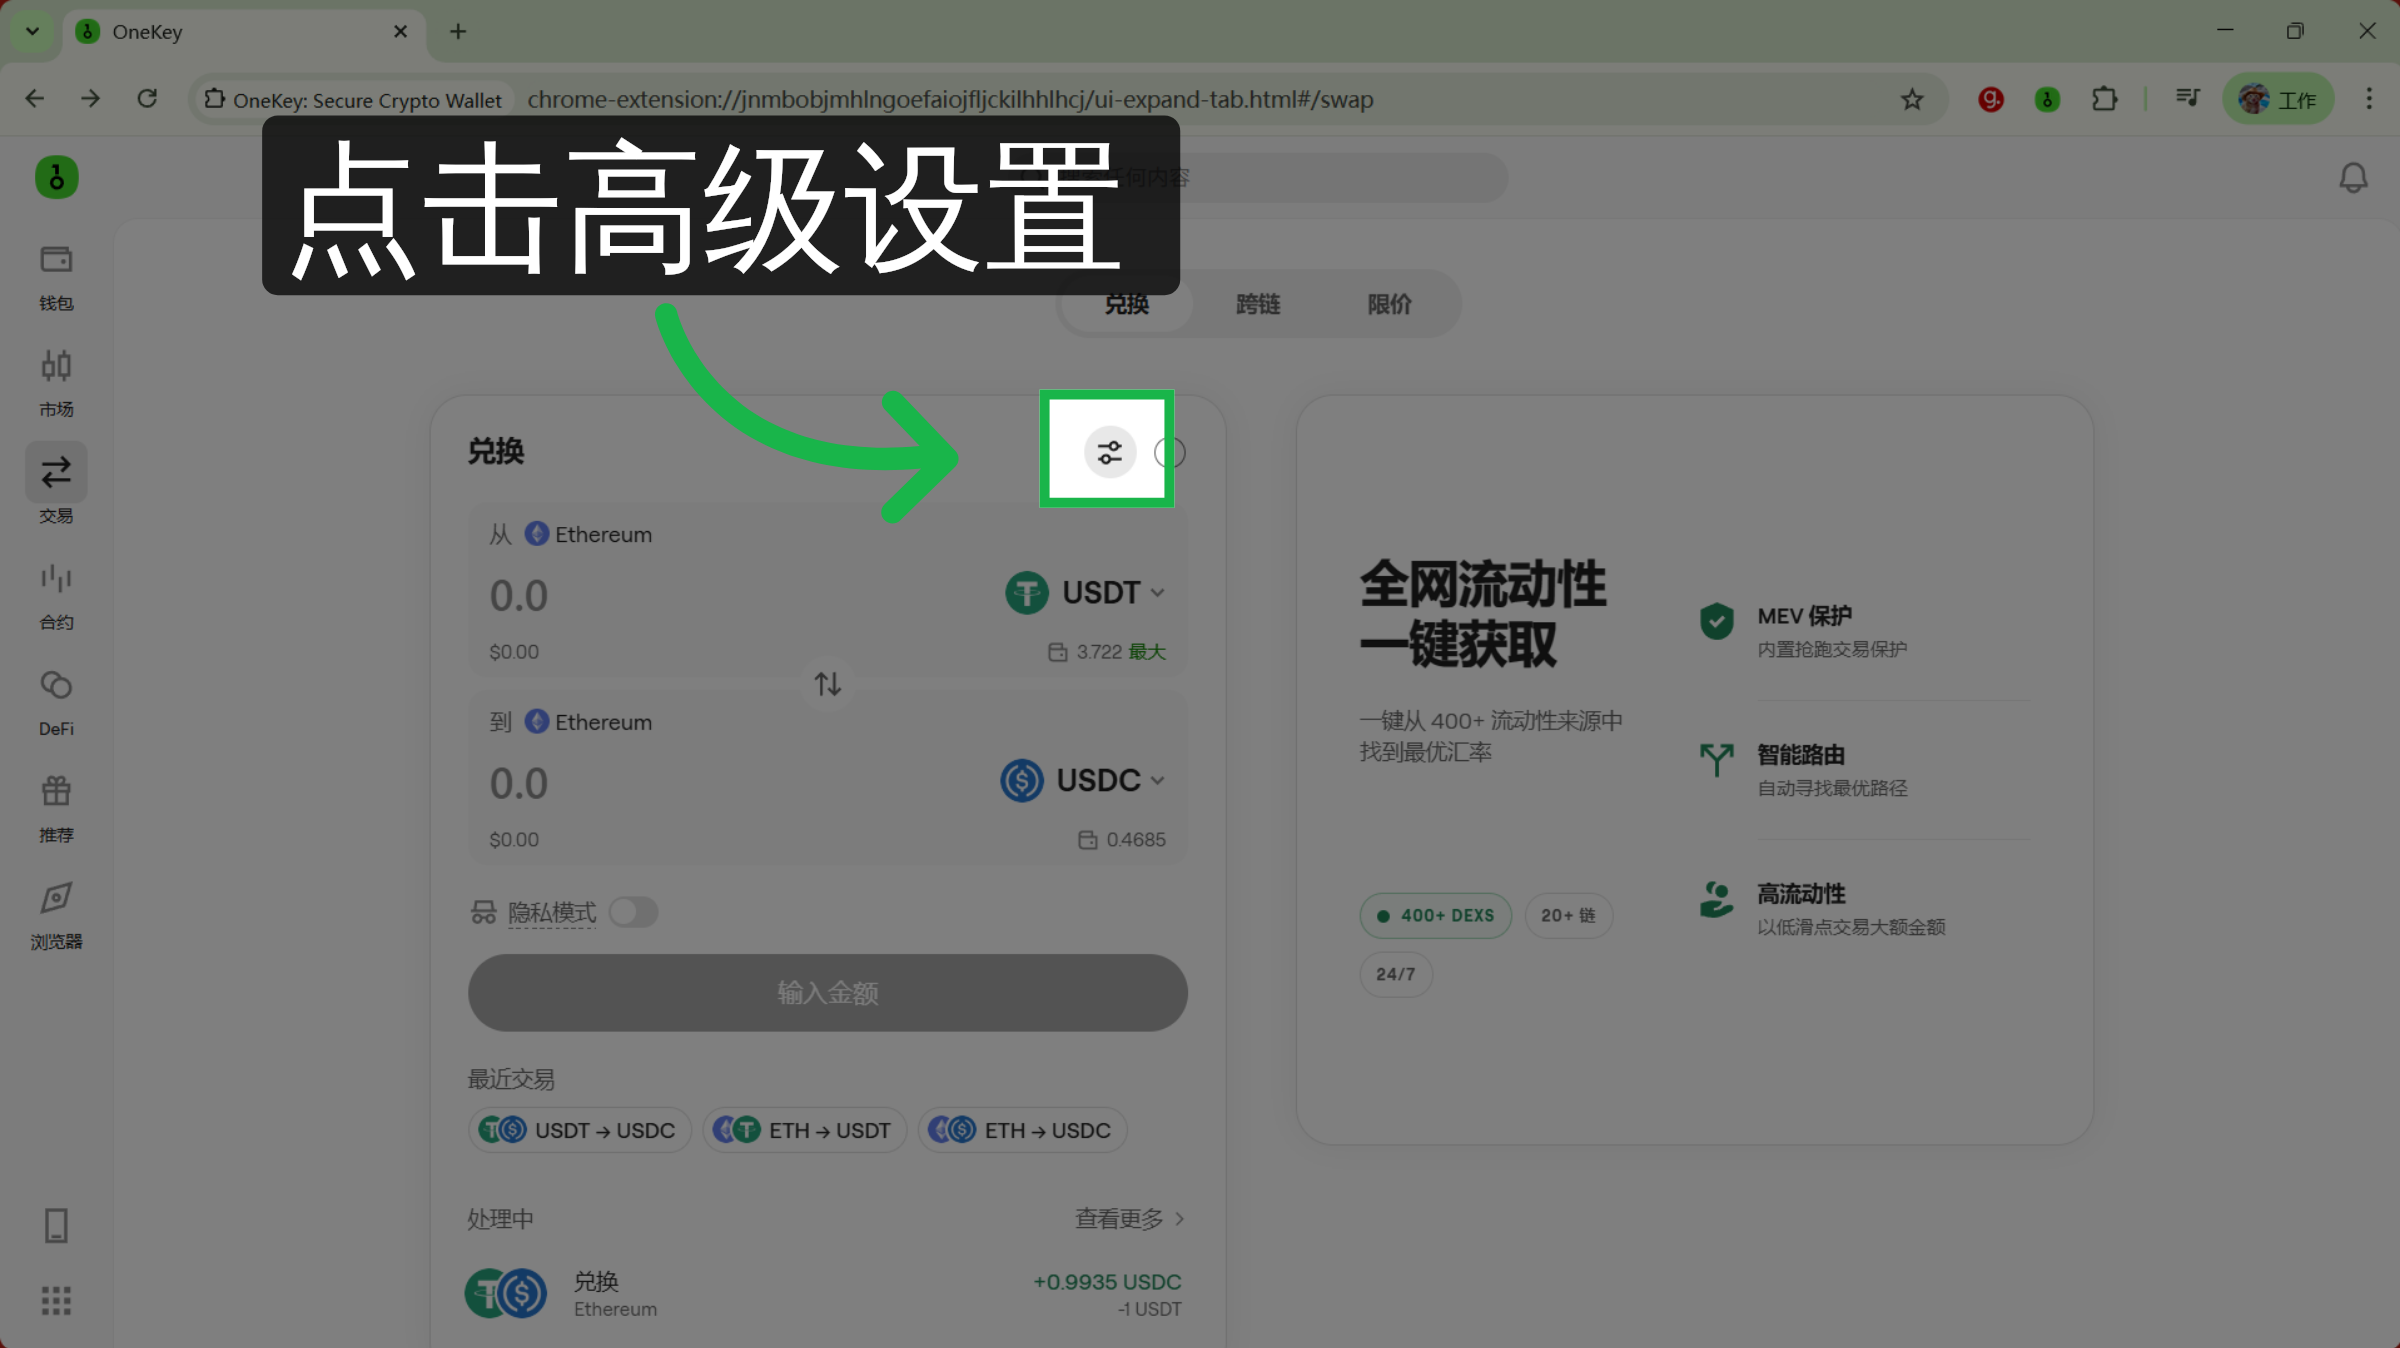
Task: Open the swap advanced settings sliders icon
Action: 1109,452
